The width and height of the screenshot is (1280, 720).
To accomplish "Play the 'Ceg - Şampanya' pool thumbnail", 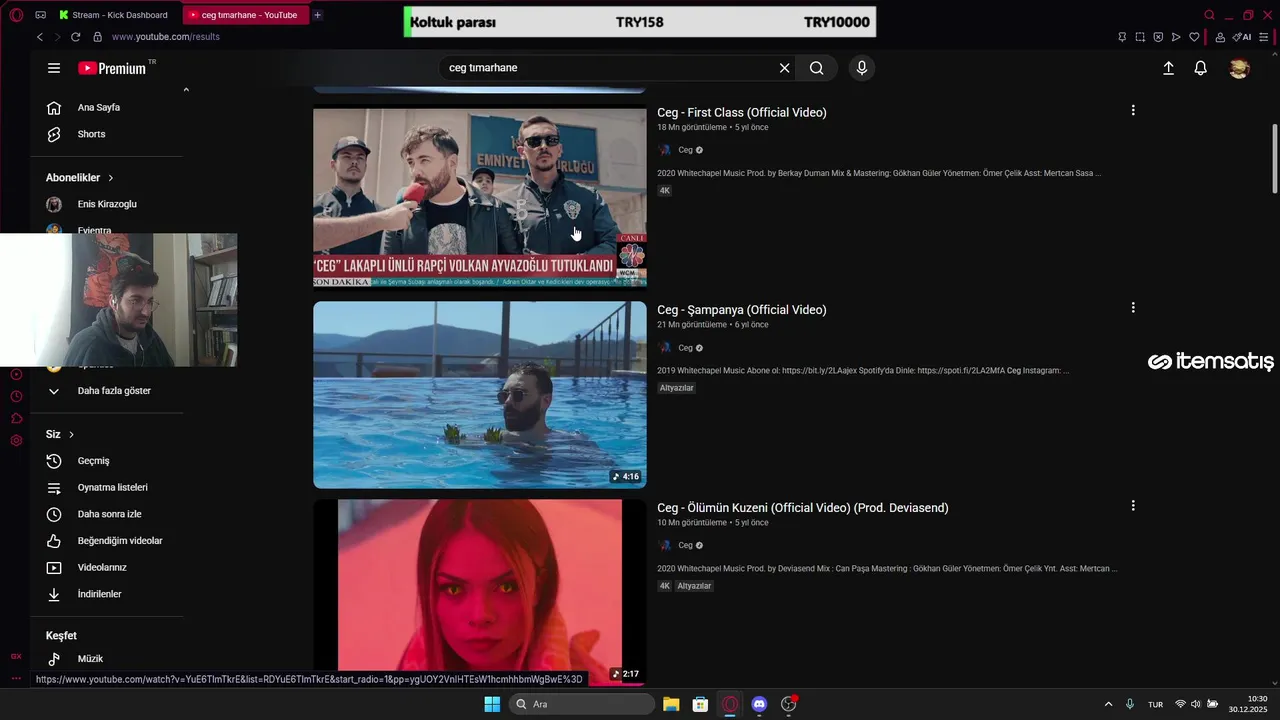I will (x=480, y=395).
